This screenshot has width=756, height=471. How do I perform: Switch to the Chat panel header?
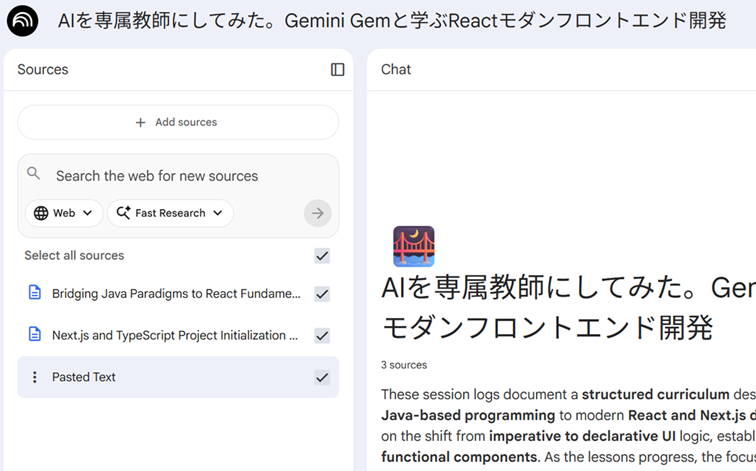pos(396,70)
